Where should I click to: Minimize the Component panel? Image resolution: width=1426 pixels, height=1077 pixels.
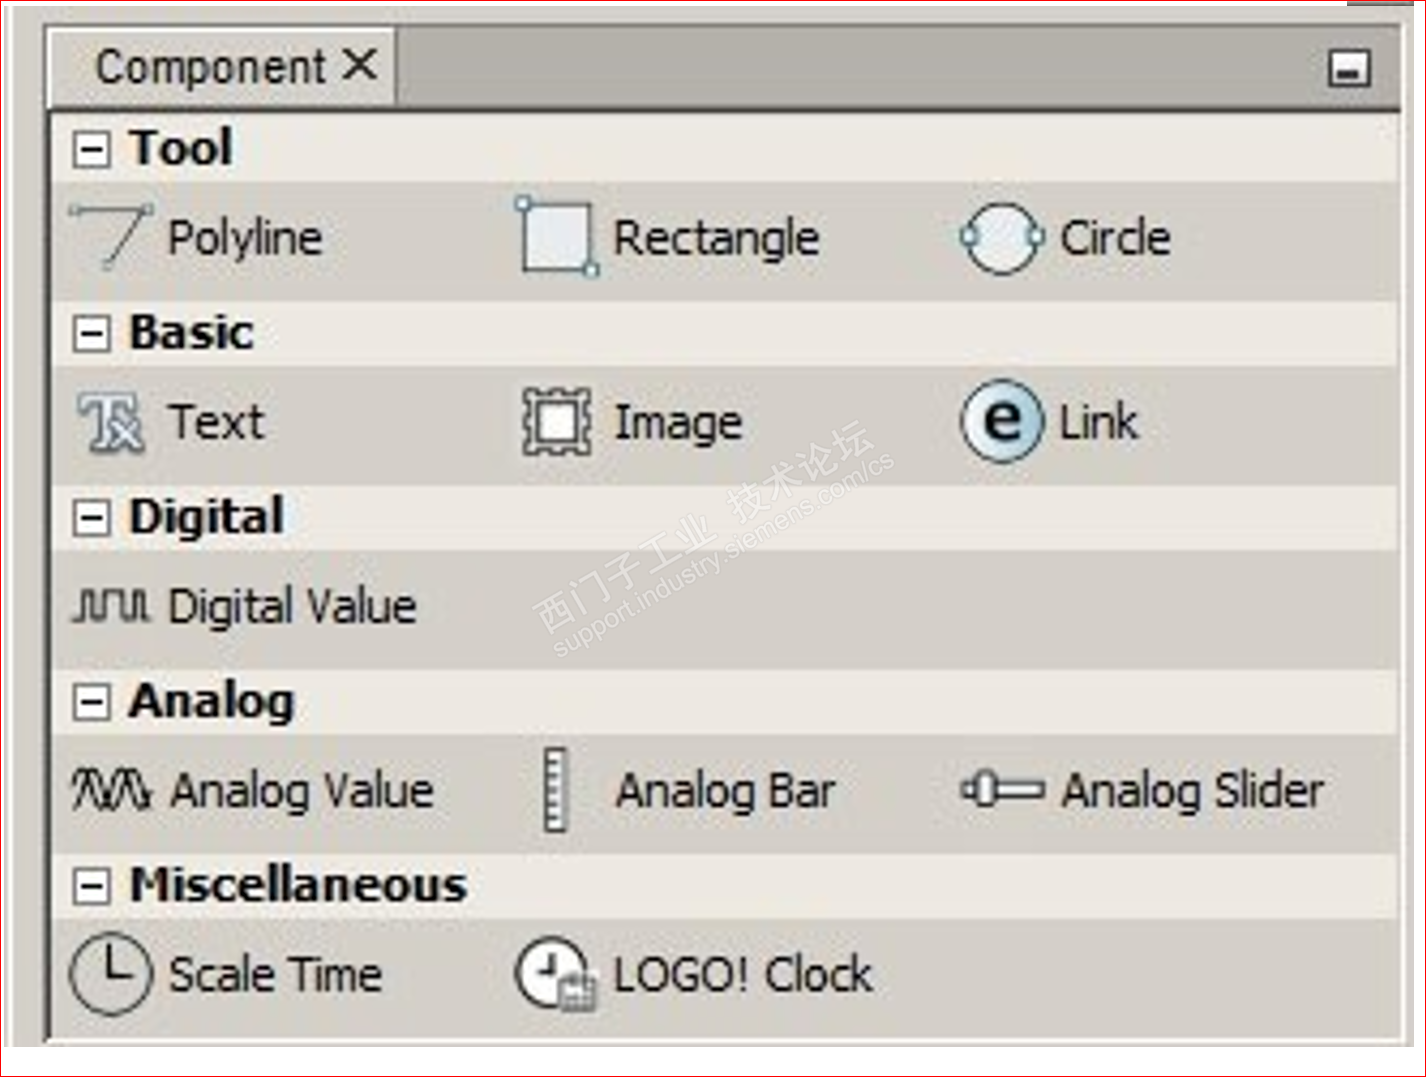[1348, 69]
